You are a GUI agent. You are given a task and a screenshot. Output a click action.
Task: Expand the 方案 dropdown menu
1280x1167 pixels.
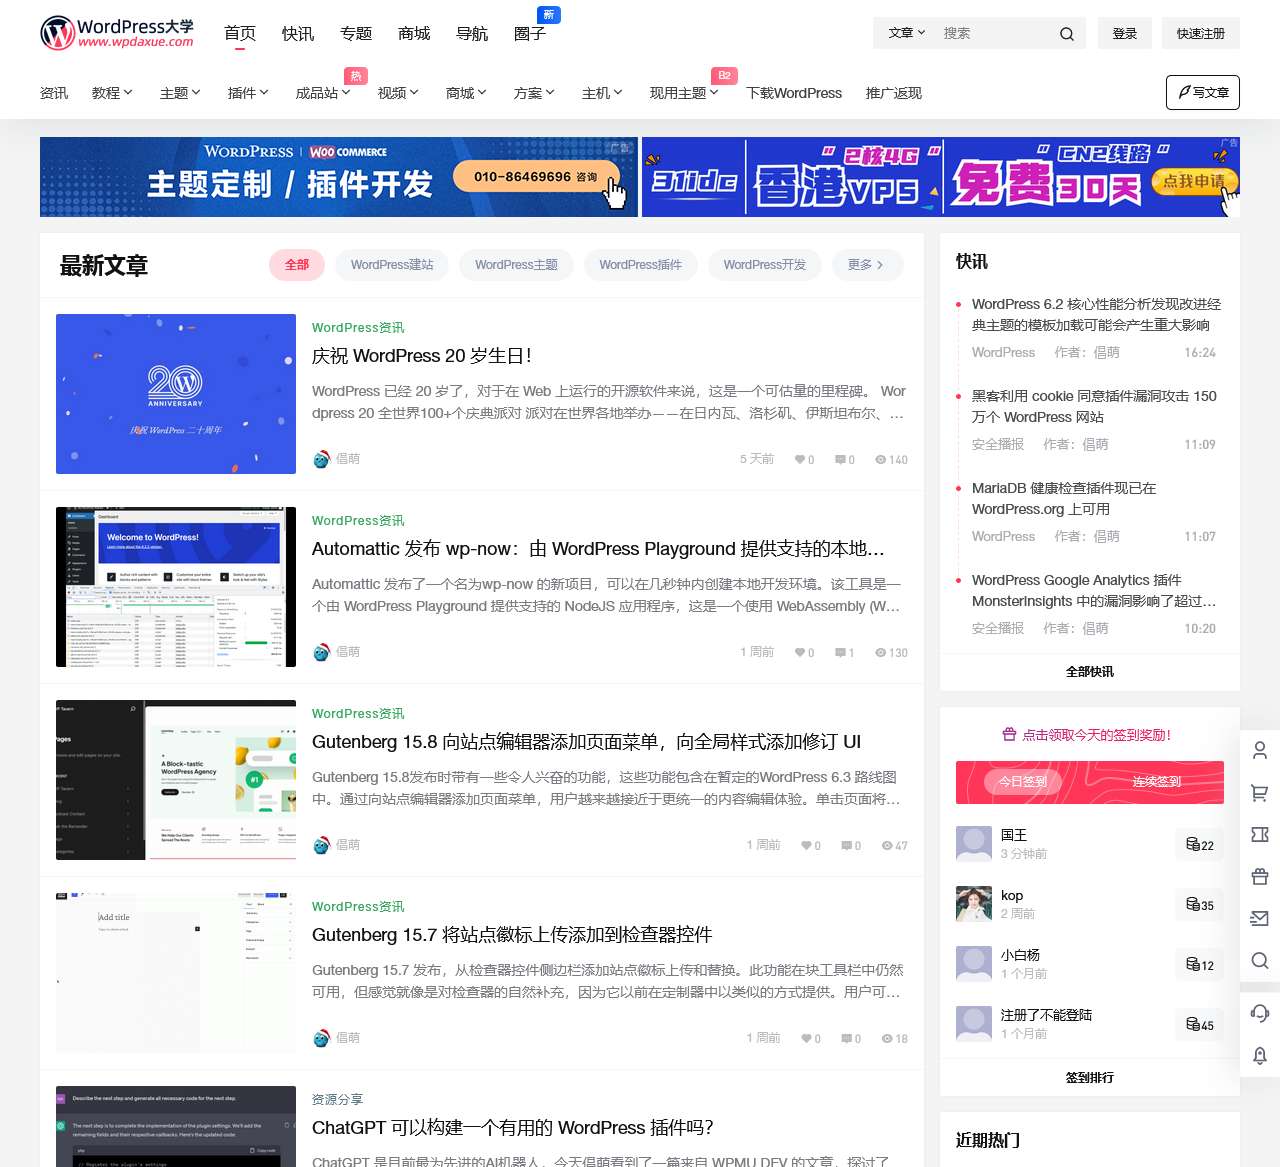click(534, 93)
